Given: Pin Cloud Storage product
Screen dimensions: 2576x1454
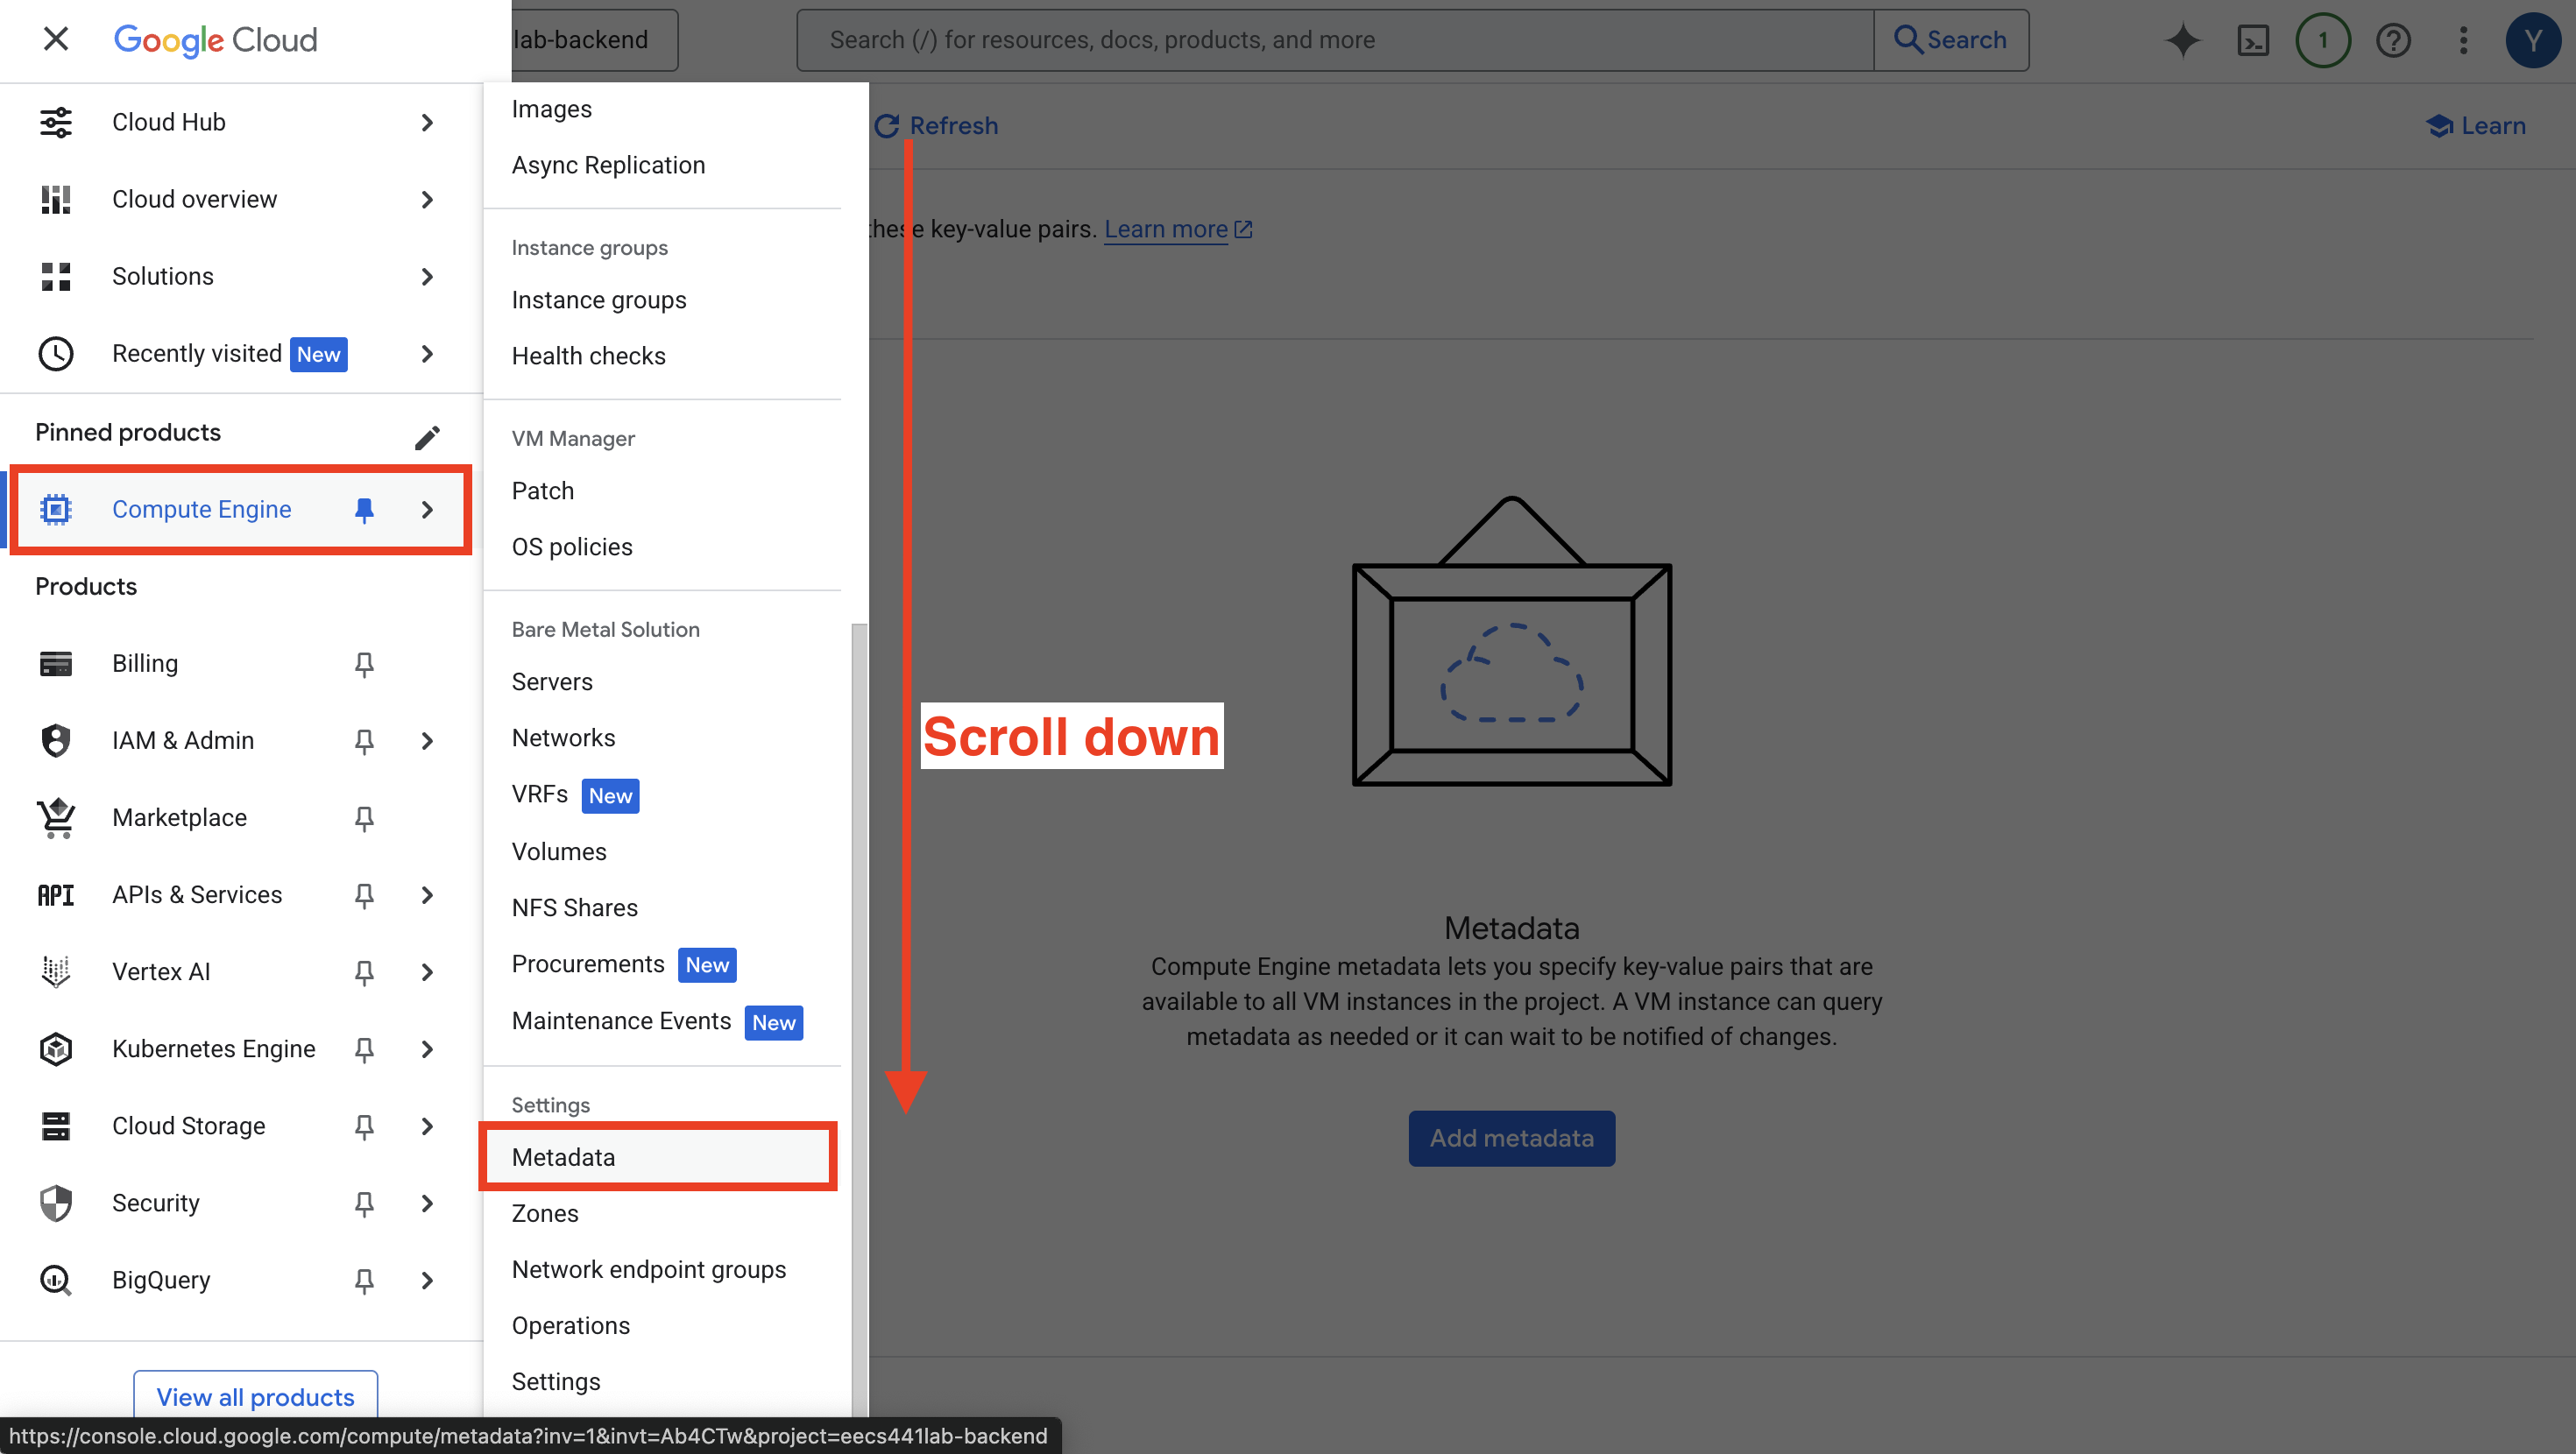Looking at the screenshot, I should point(364,1126).
